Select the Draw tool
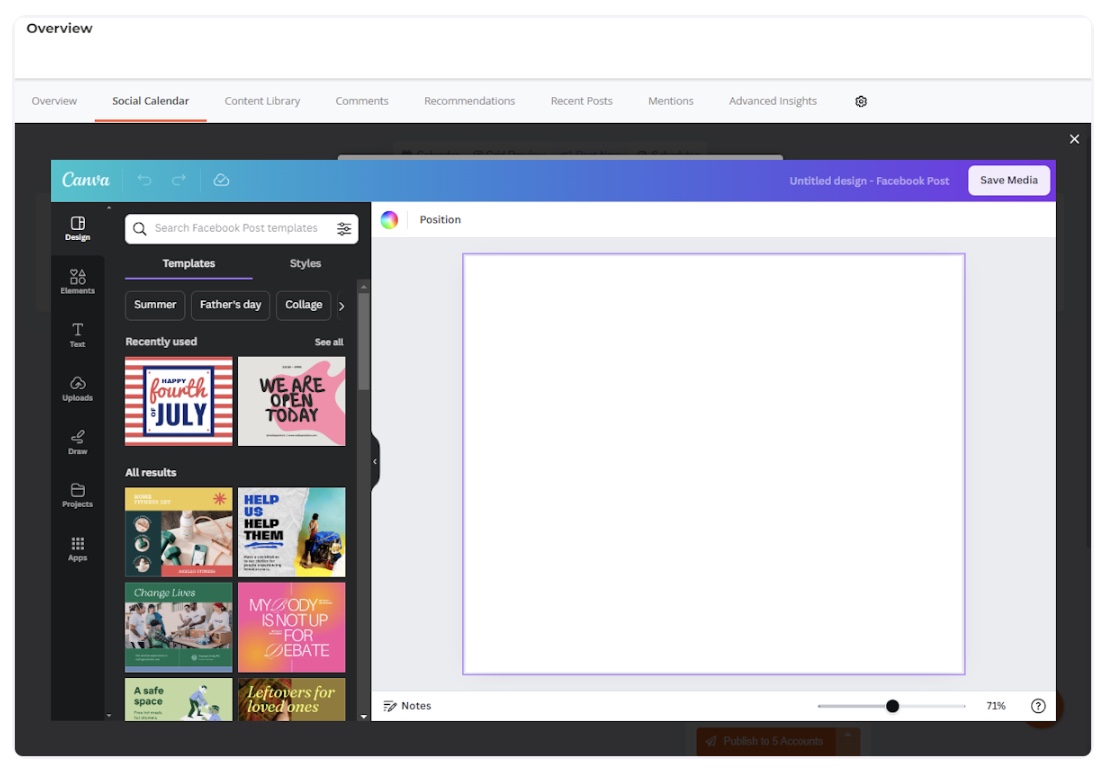1108x774 pixels. pos(77,442)
